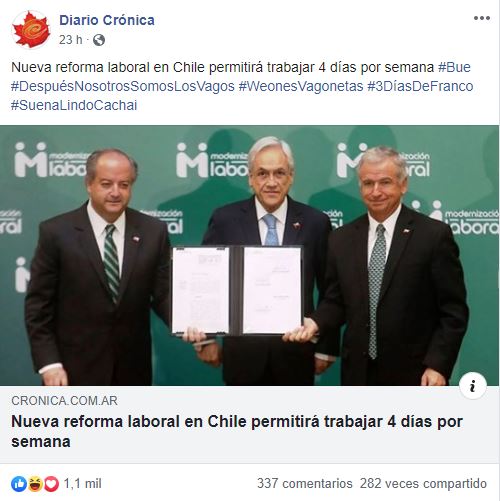Open the 337 comentarios link
This screenshot has width=500, height=501.
point(304,483)
